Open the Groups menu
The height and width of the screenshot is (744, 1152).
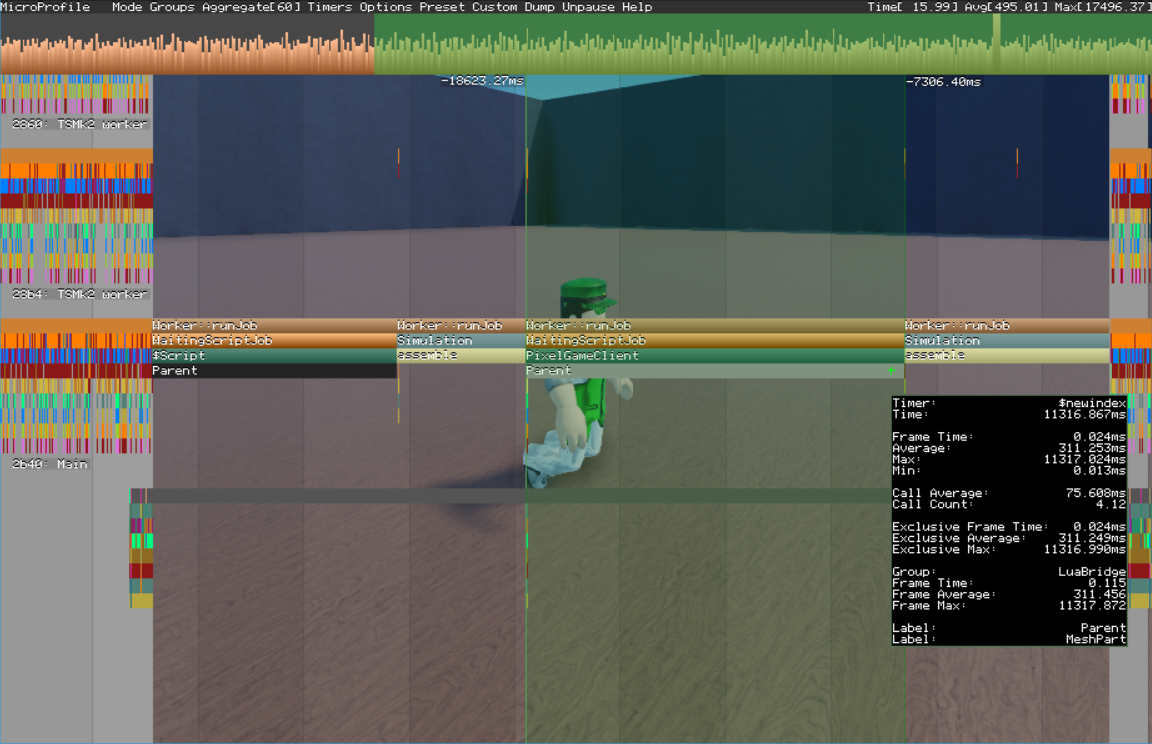[172, 7]
